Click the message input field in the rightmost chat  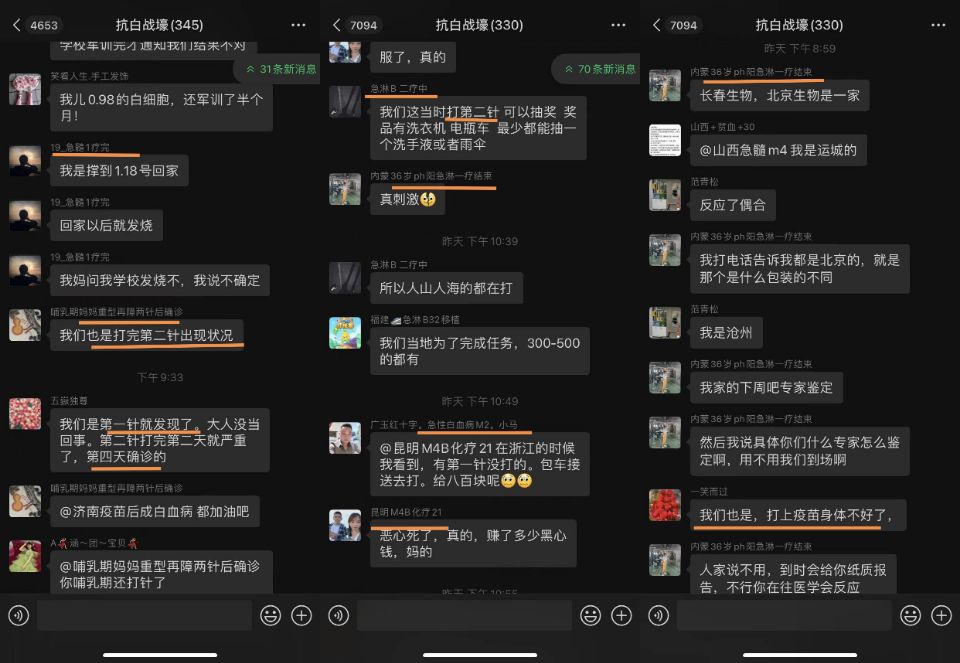pyautogui.click(x=784, y=615)
